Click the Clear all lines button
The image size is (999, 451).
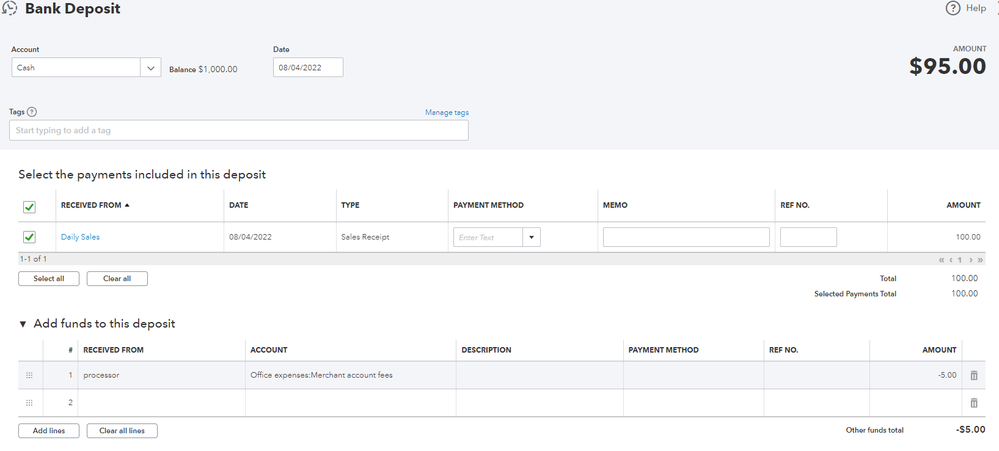pos(122,431)
